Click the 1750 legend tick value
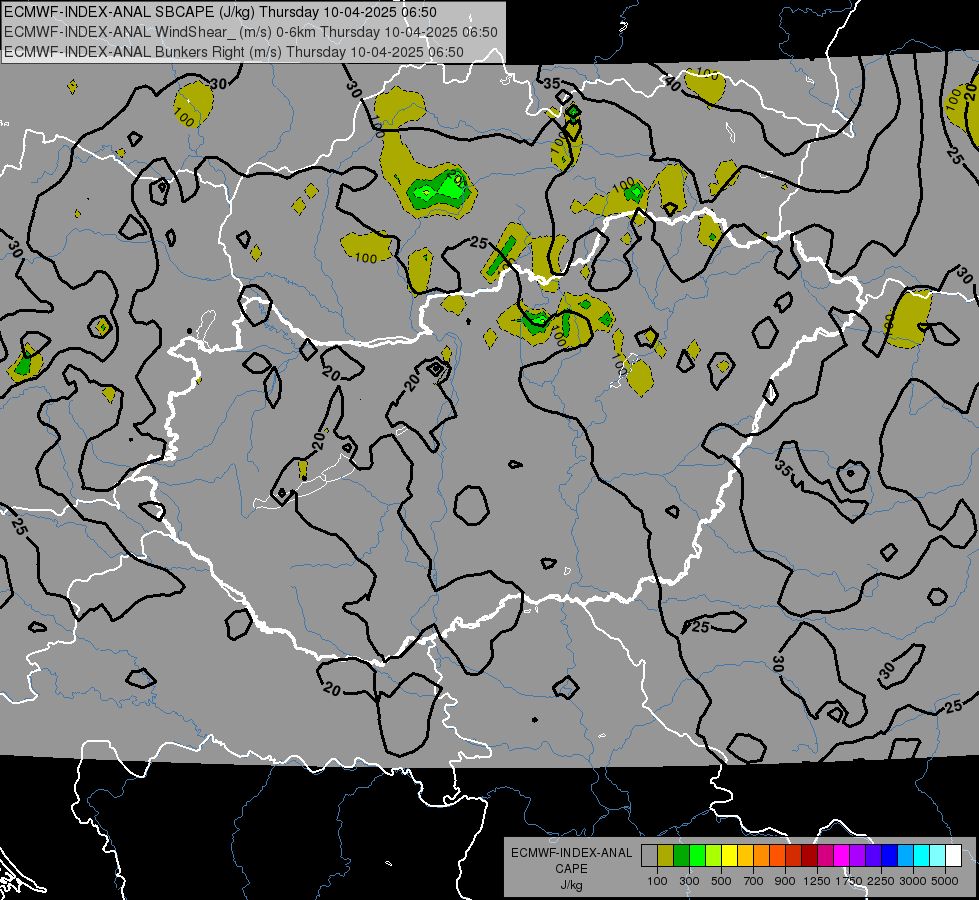 click(849, 881)
